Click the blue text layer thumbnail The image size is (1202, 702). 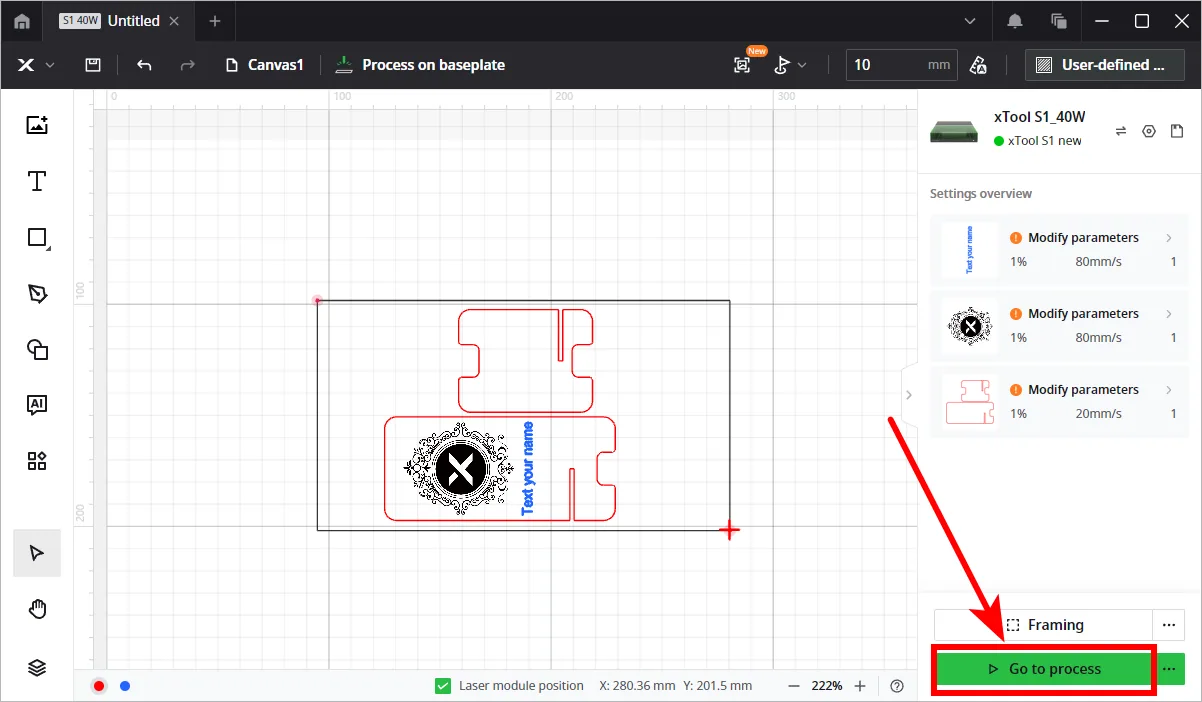[969, 250]
